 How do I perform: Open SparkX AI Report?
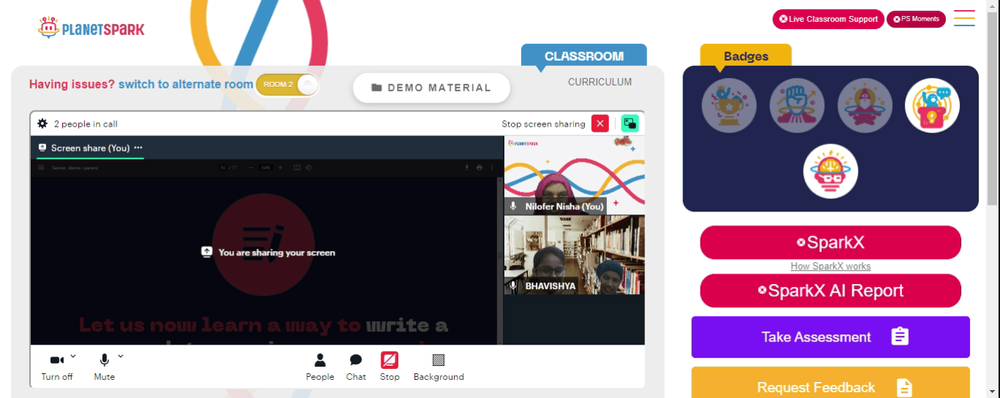pyautogui.click(x=830, y=291)
